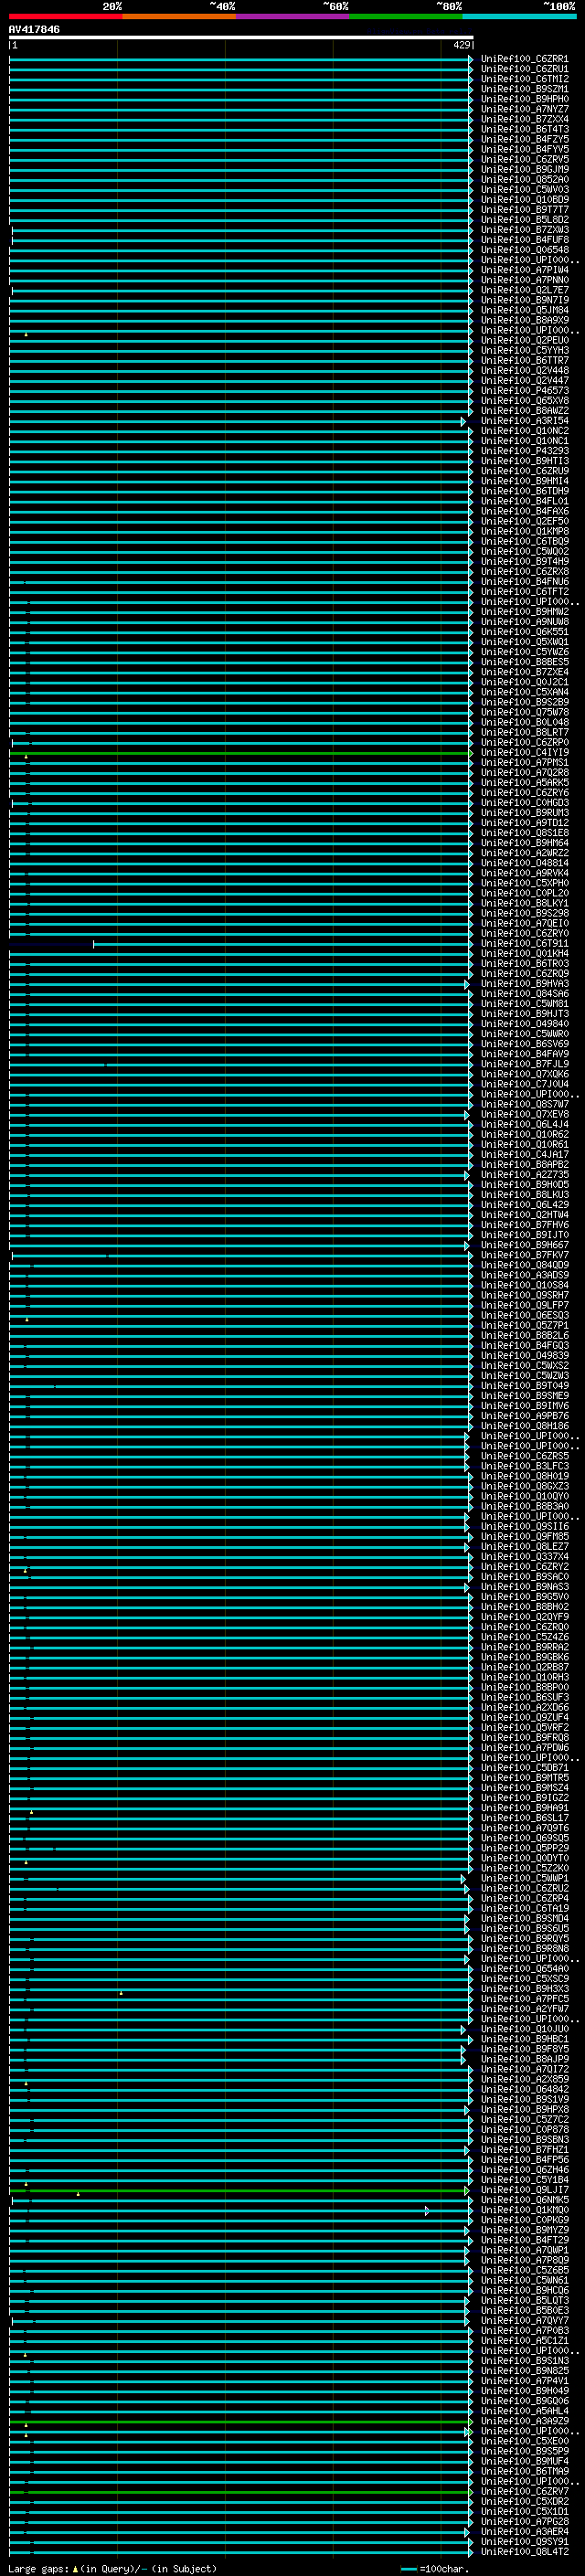Click the white query sequence bar

(x=241, y=38)
